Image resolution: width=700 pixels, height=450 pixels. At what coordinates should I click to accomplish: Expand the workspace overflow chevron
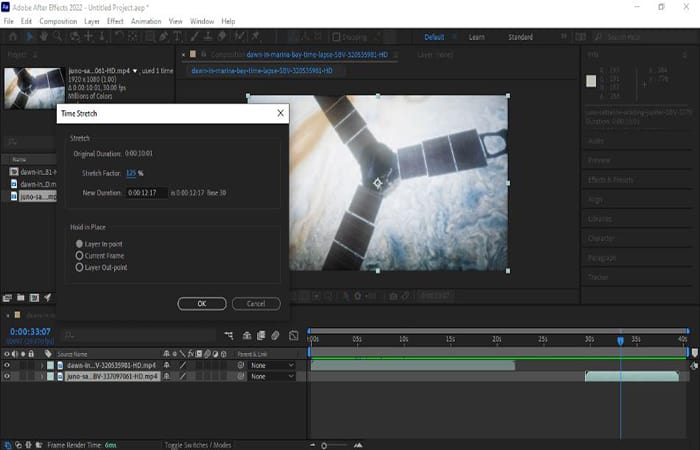coord(563,37)
